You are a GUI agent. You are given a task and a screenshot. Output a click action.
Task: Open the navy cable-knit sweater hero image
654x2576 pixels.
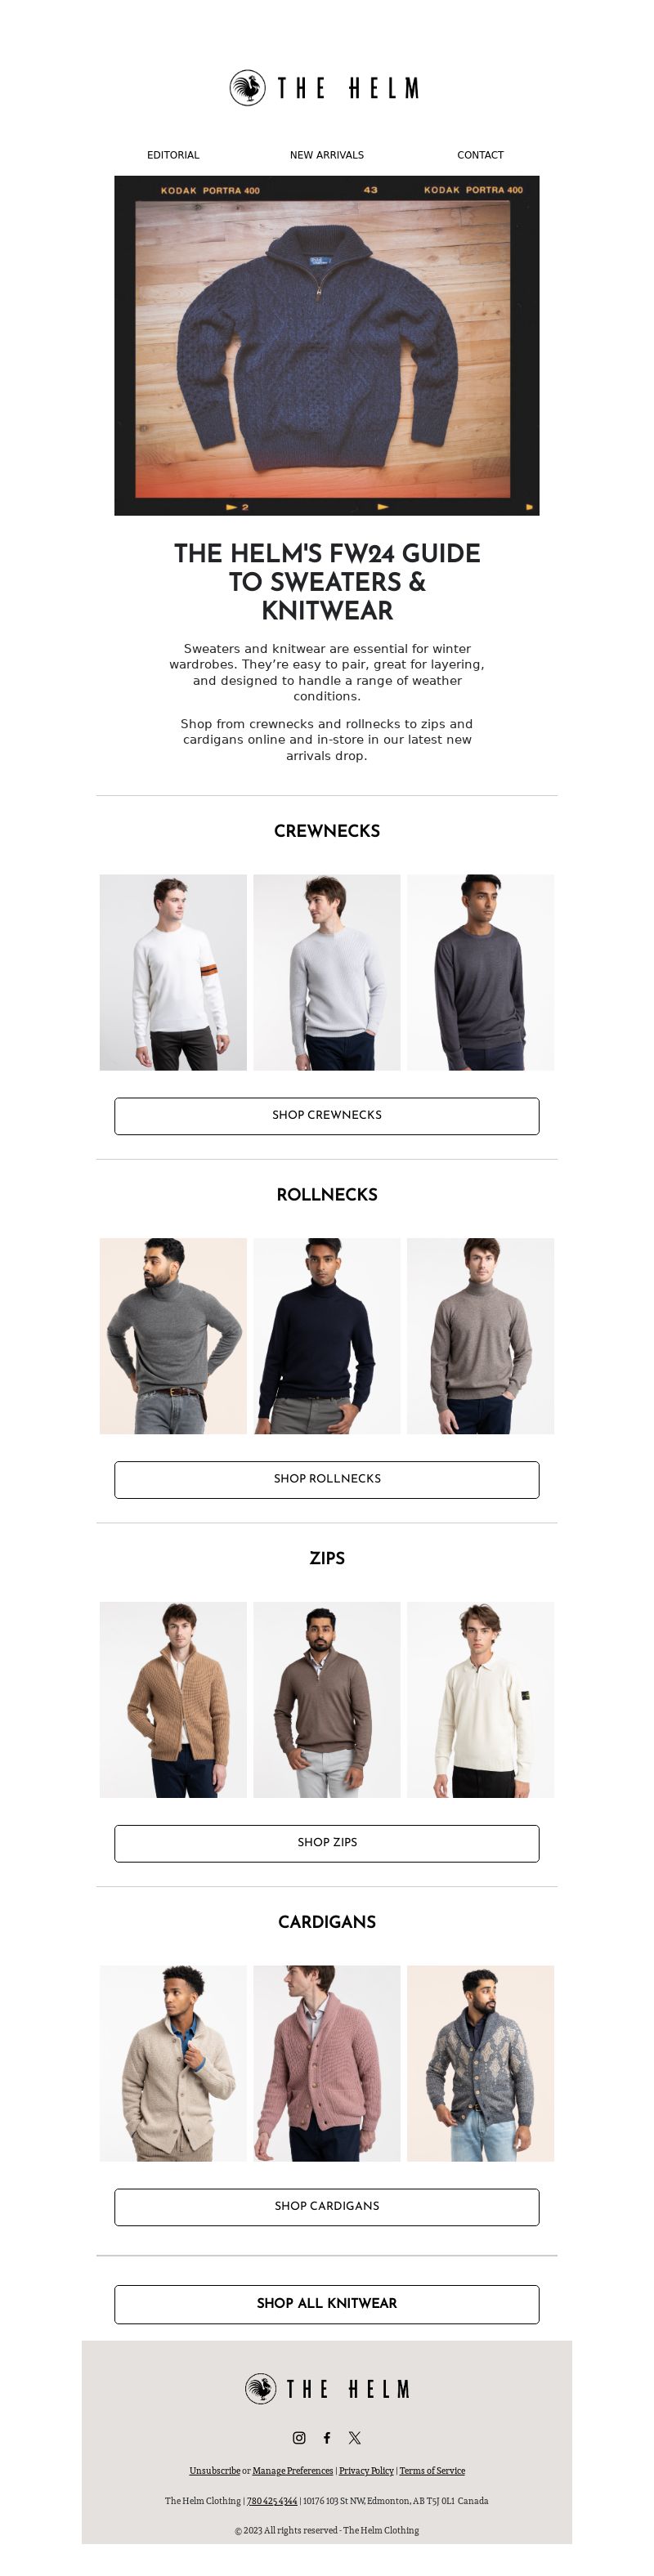(x=327, y=345)
